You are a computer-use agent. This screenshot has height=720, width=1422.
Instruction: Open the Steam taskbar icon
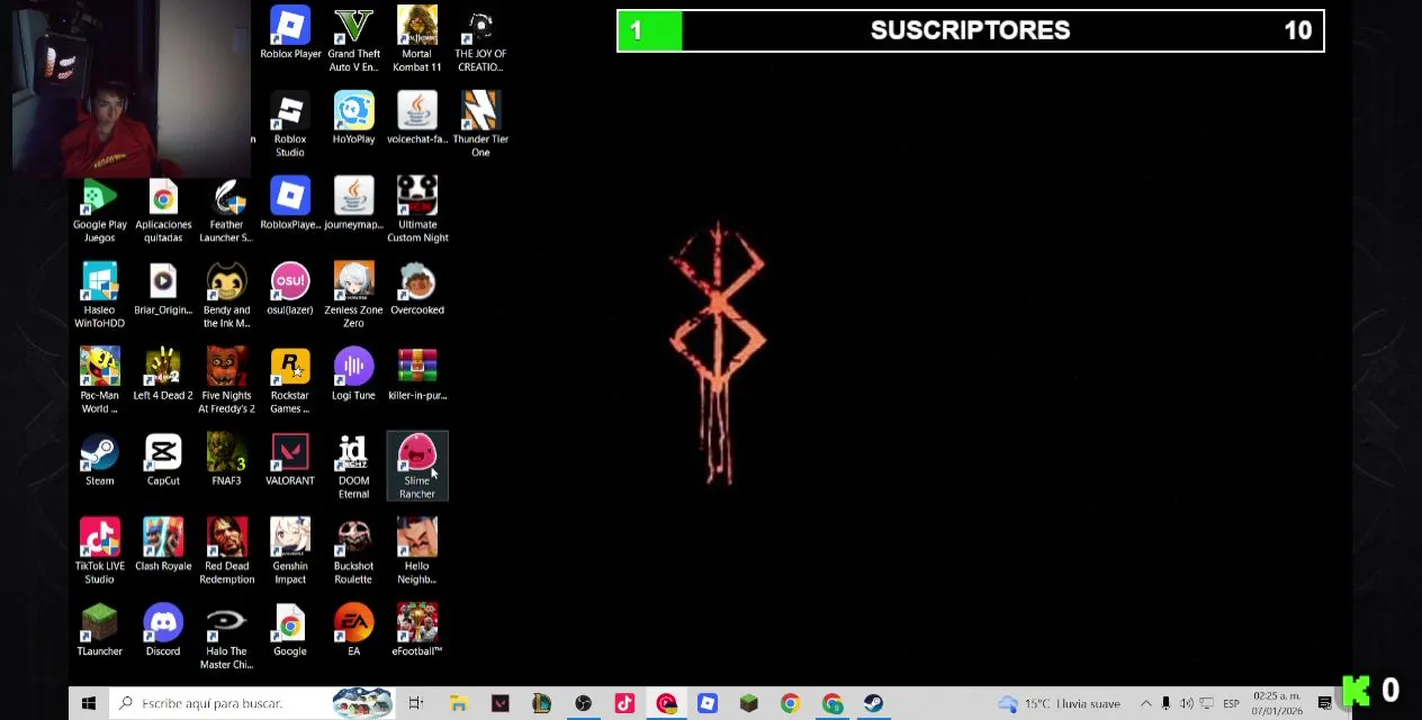pos(873,703)
